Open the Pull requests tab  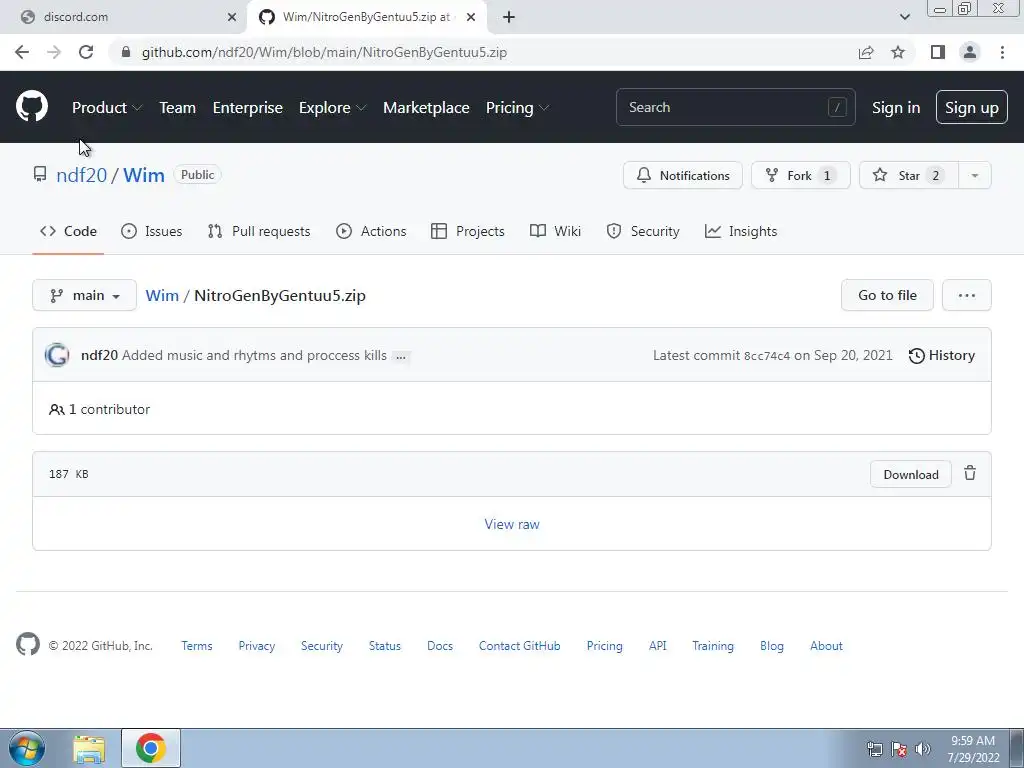pos(259,231)
